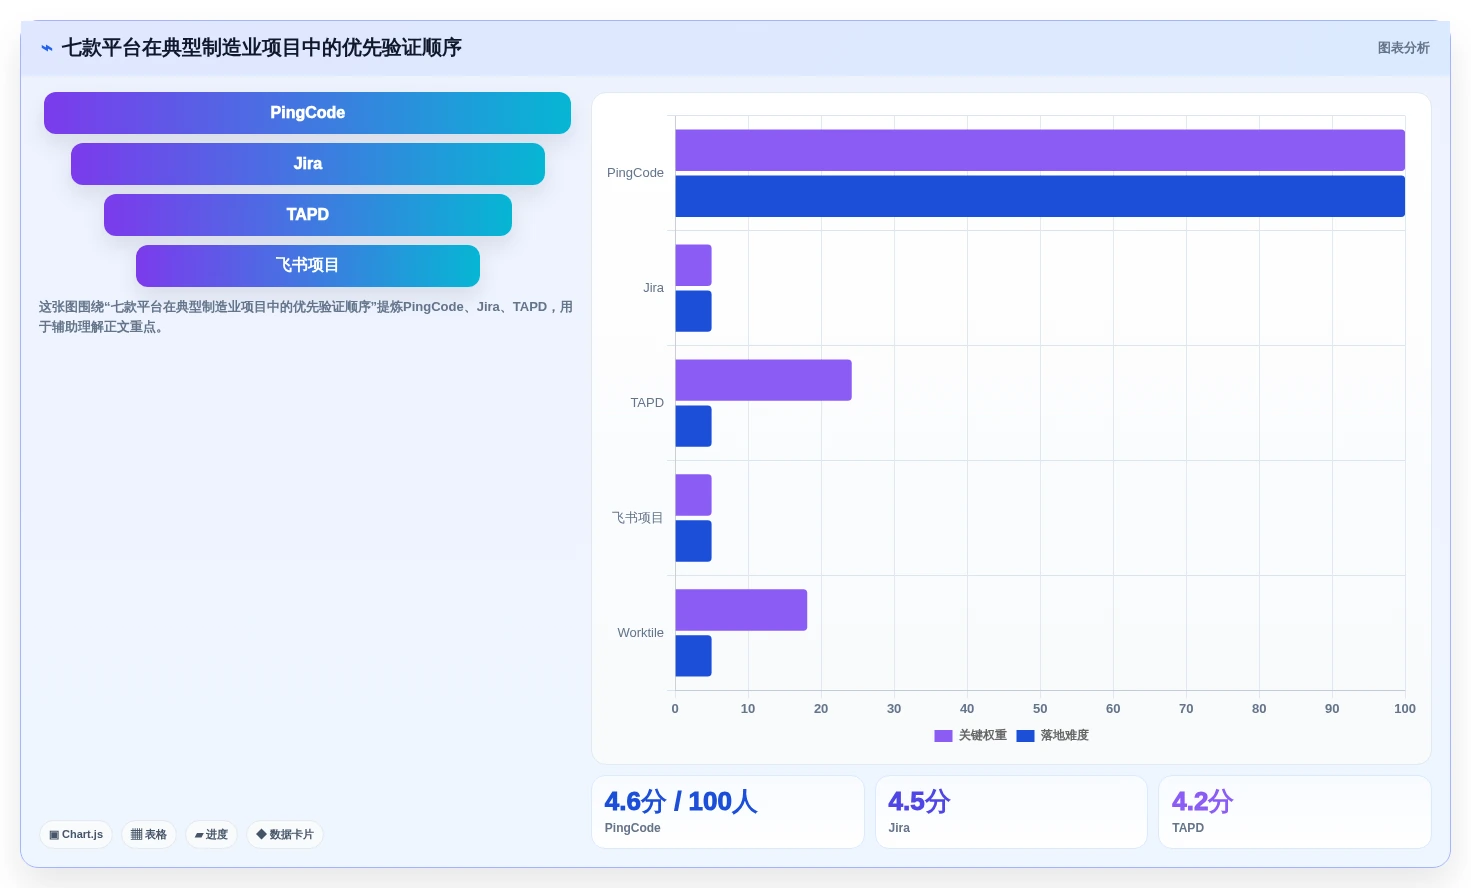Click the TAPD y-axis label
Image resolution: width=1471 pixels, height=888 pixels.
pyautogui.click(x=647, y=403)
